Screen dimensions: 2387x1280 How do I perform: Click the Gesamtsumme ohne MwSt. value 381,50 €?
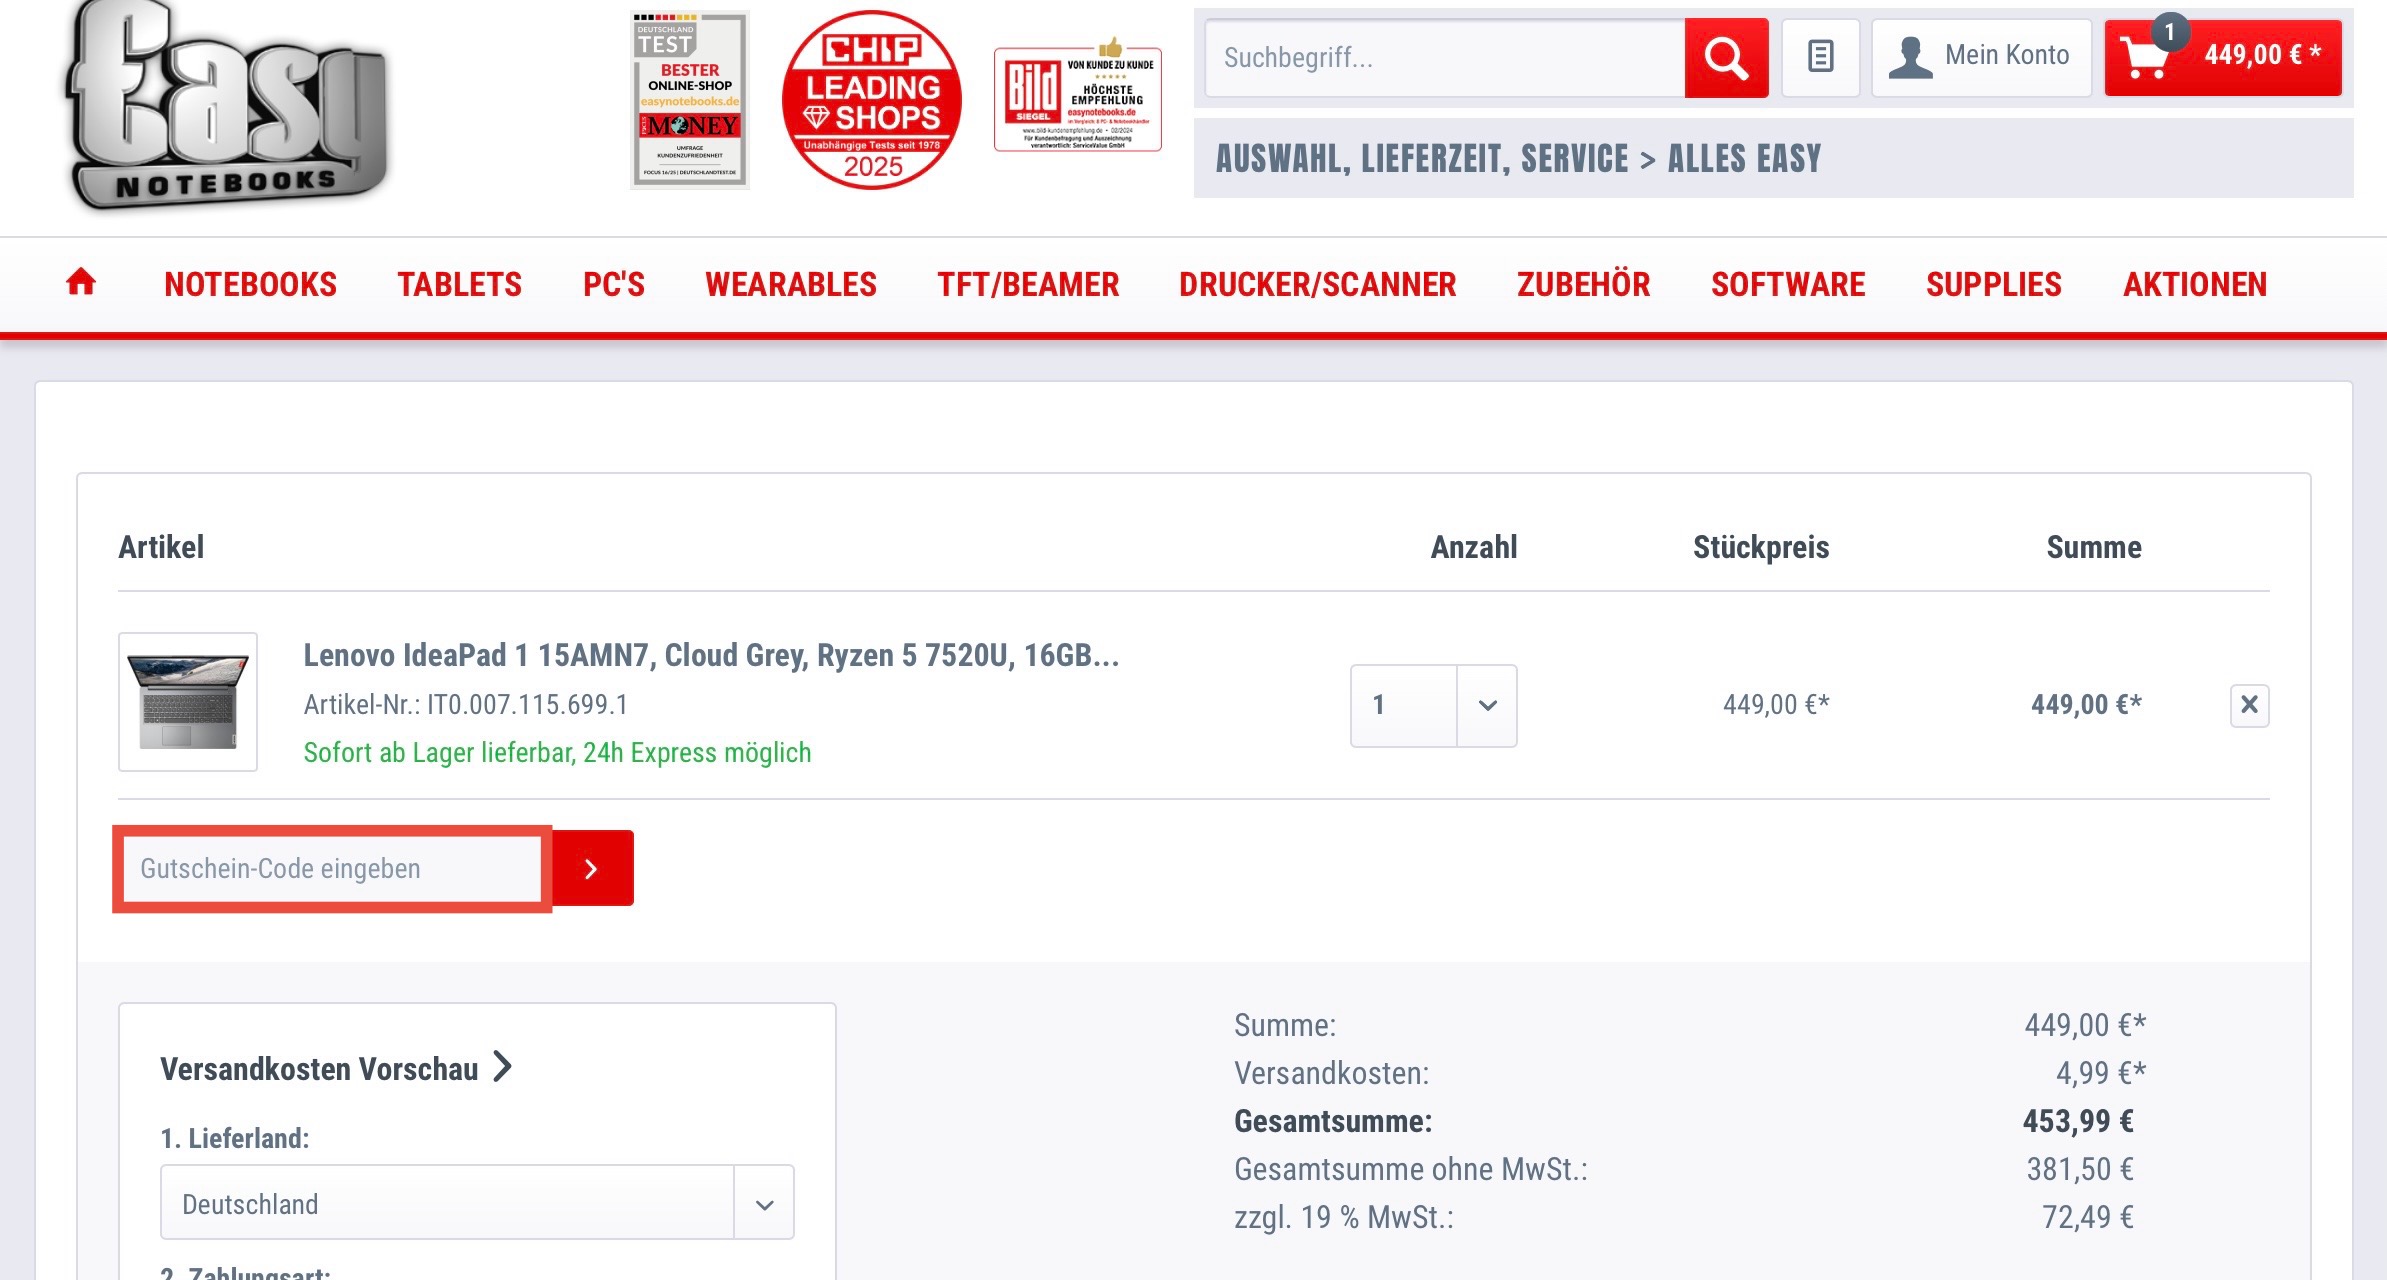pyautogui.click(x=2080, y=1169)
